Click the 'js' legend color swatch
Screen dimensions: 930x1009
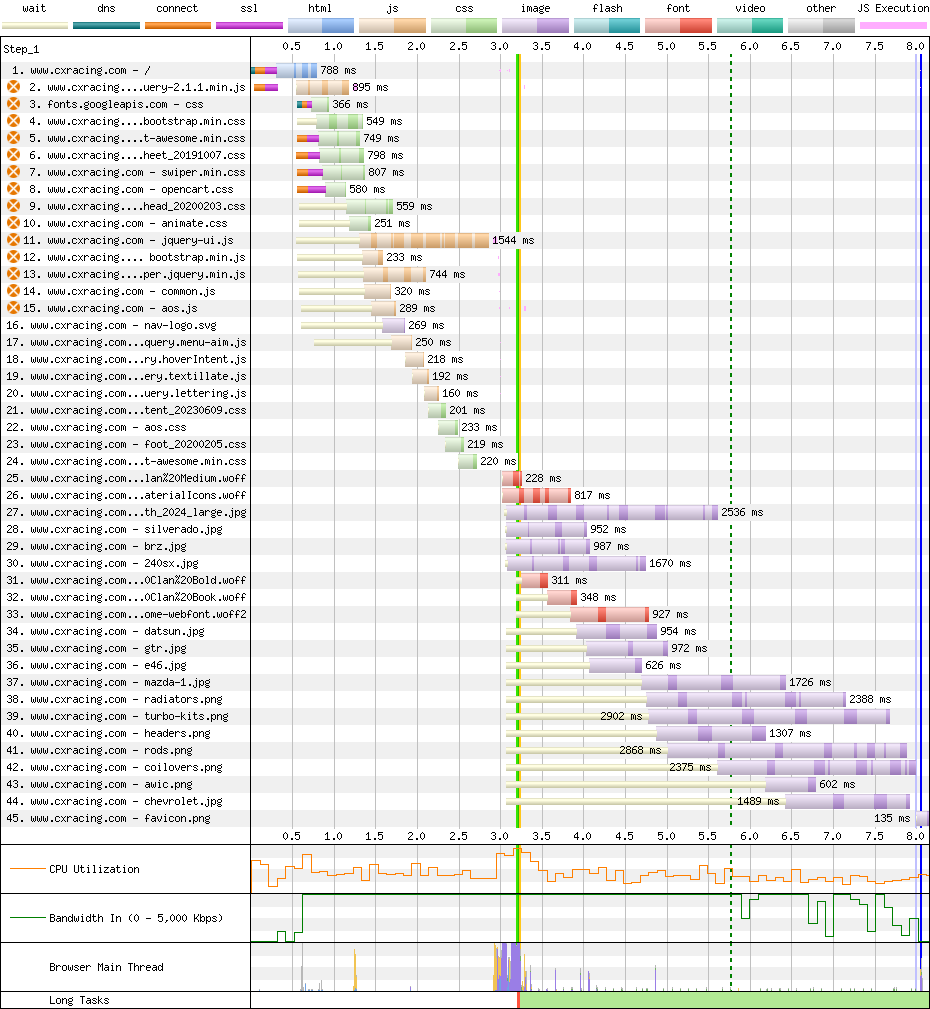(x=392, y=25)
